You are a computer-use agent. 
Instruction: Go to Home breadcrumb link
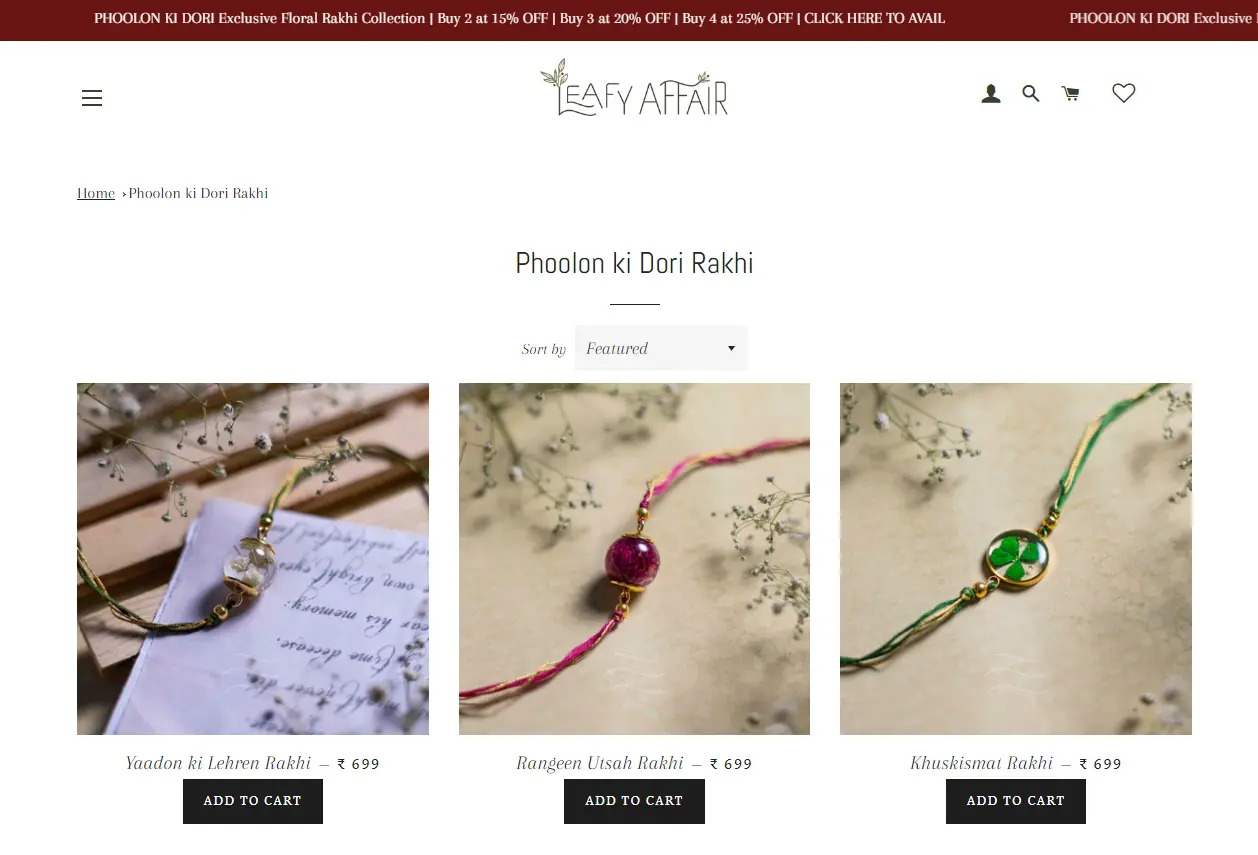[96, 193]
